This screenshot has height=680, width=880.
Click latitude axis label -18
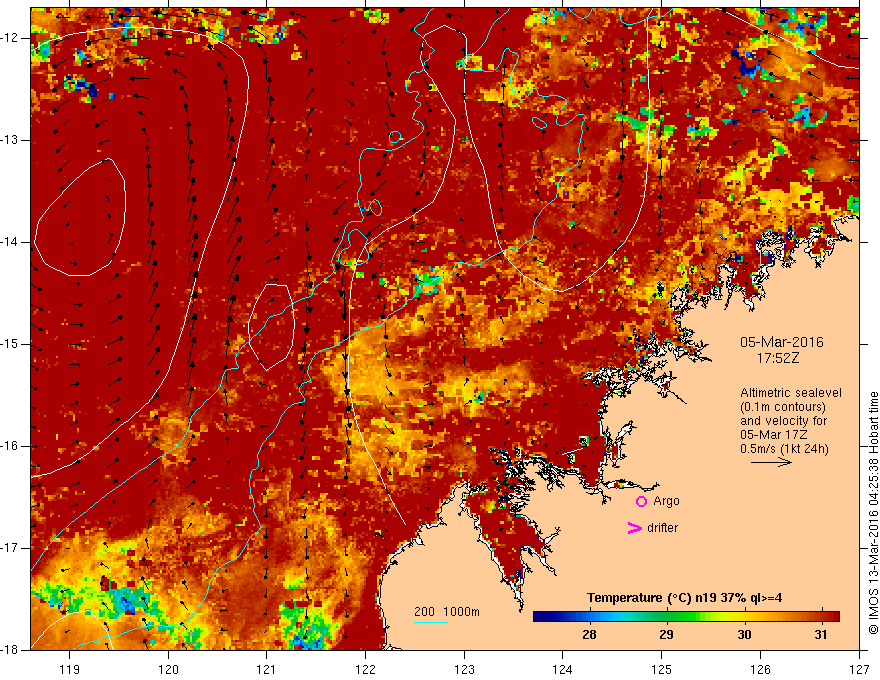click(10, 650)
